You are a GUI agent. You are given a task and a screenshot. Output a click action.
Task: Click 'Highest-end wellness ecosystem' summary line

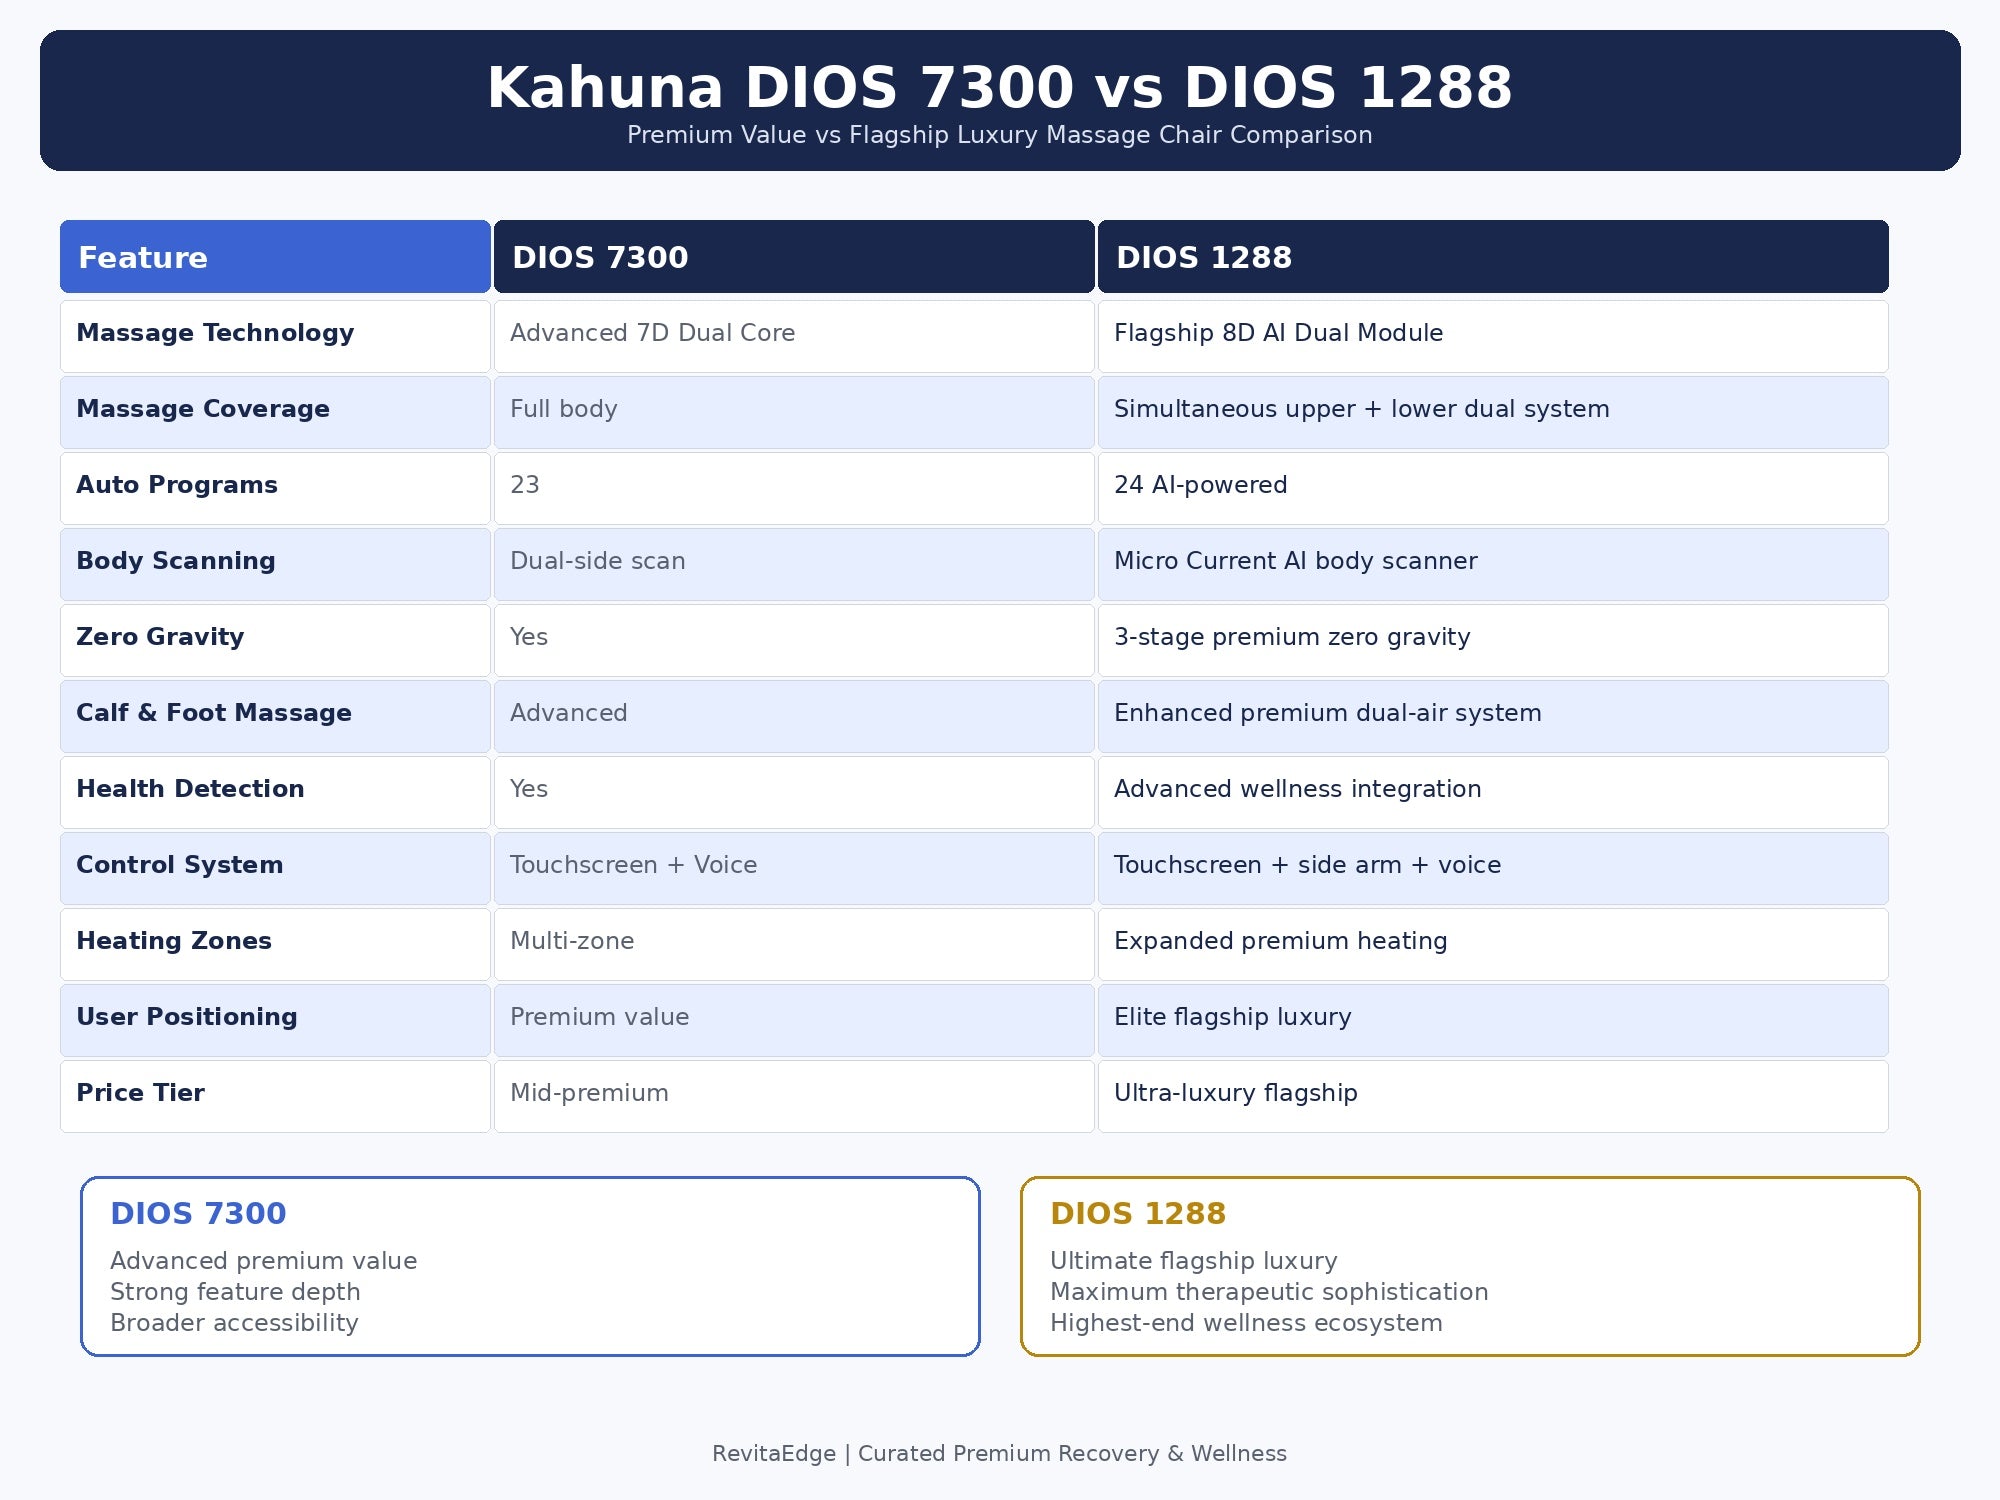coord(1246,1323)
